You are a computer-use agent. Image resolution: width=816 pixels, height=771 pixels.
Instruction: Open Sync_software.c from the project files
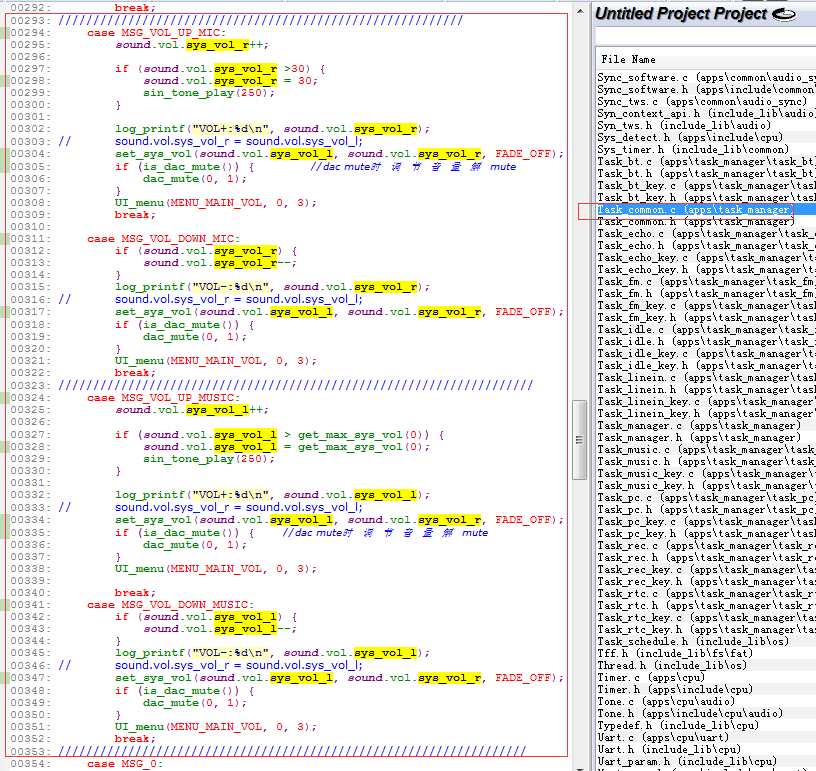[707, 78]
